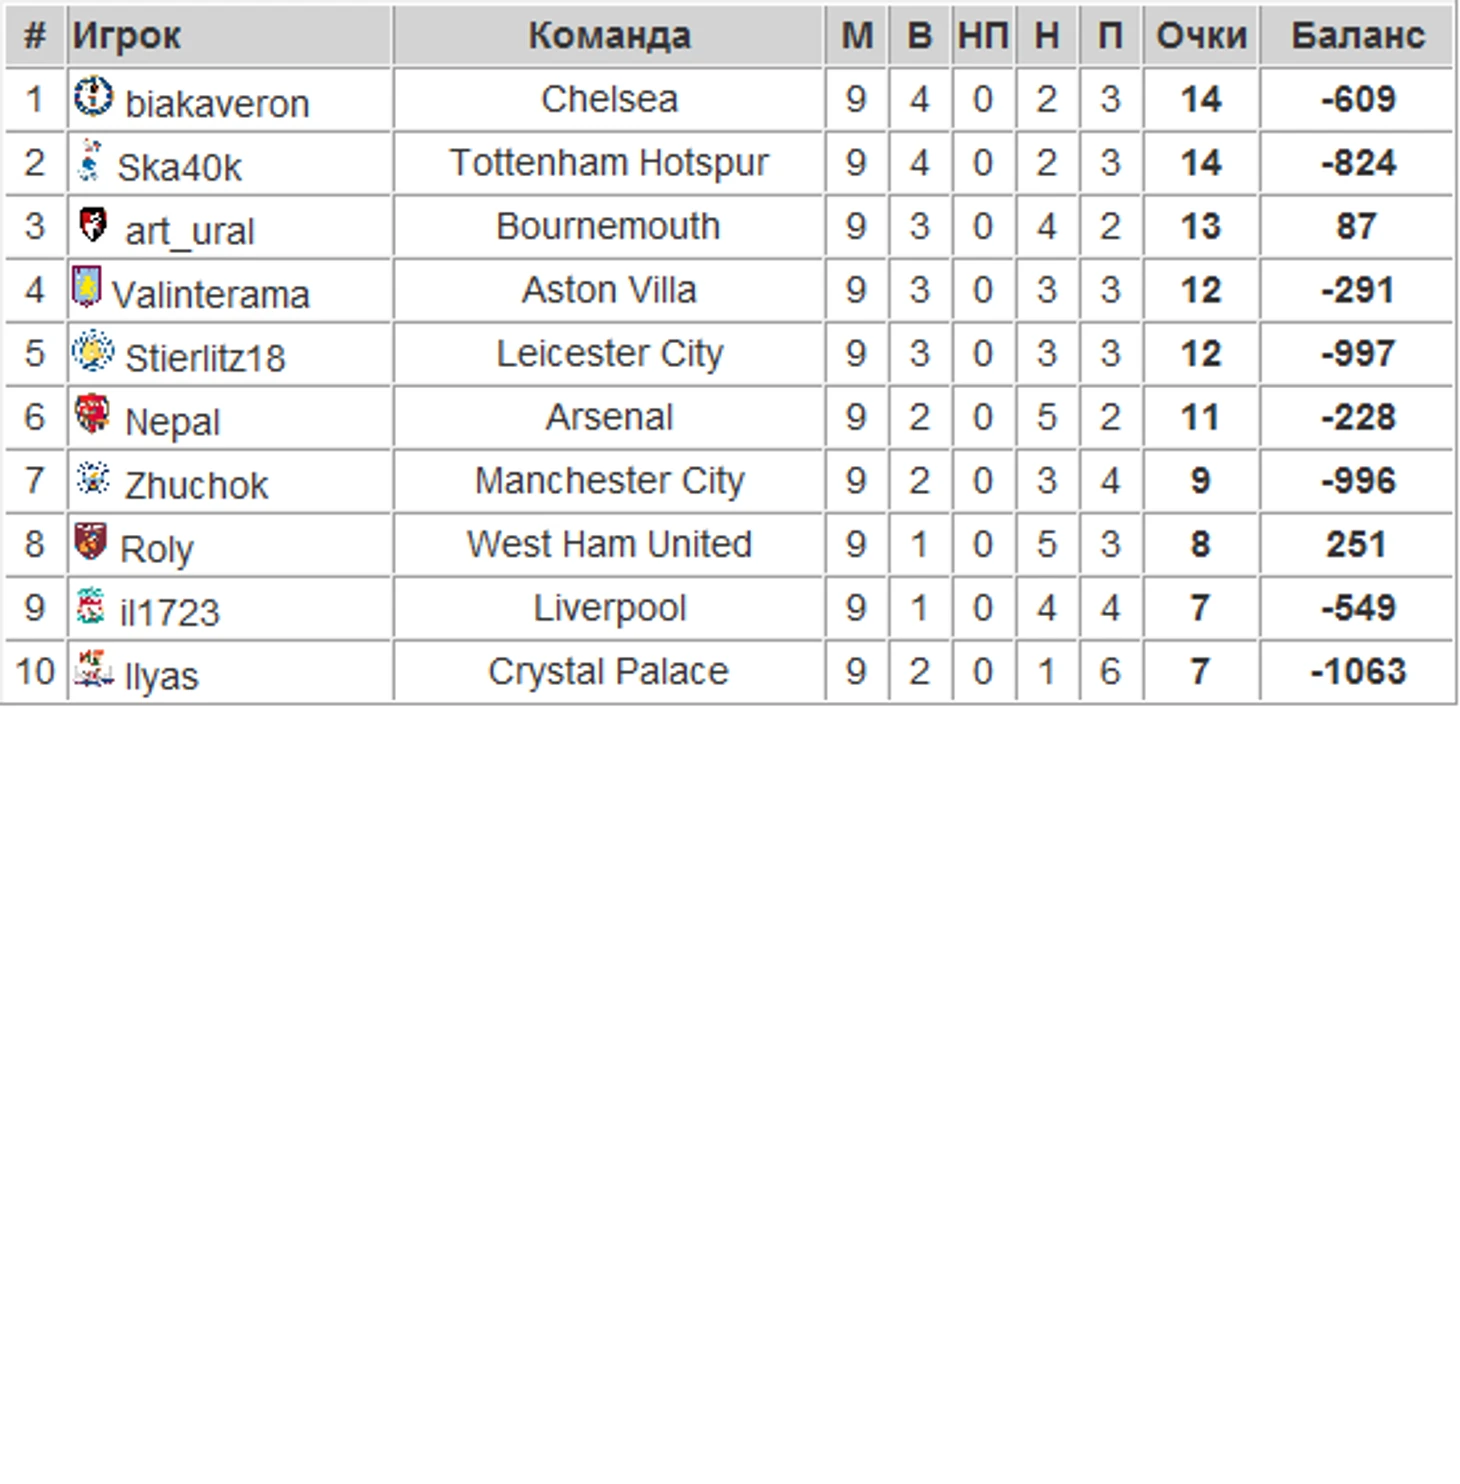Image resolution: width=1460 pixels, height=1484 pixels.
Task: Open player profile Stierlitz18
Action: click(205, 358)
